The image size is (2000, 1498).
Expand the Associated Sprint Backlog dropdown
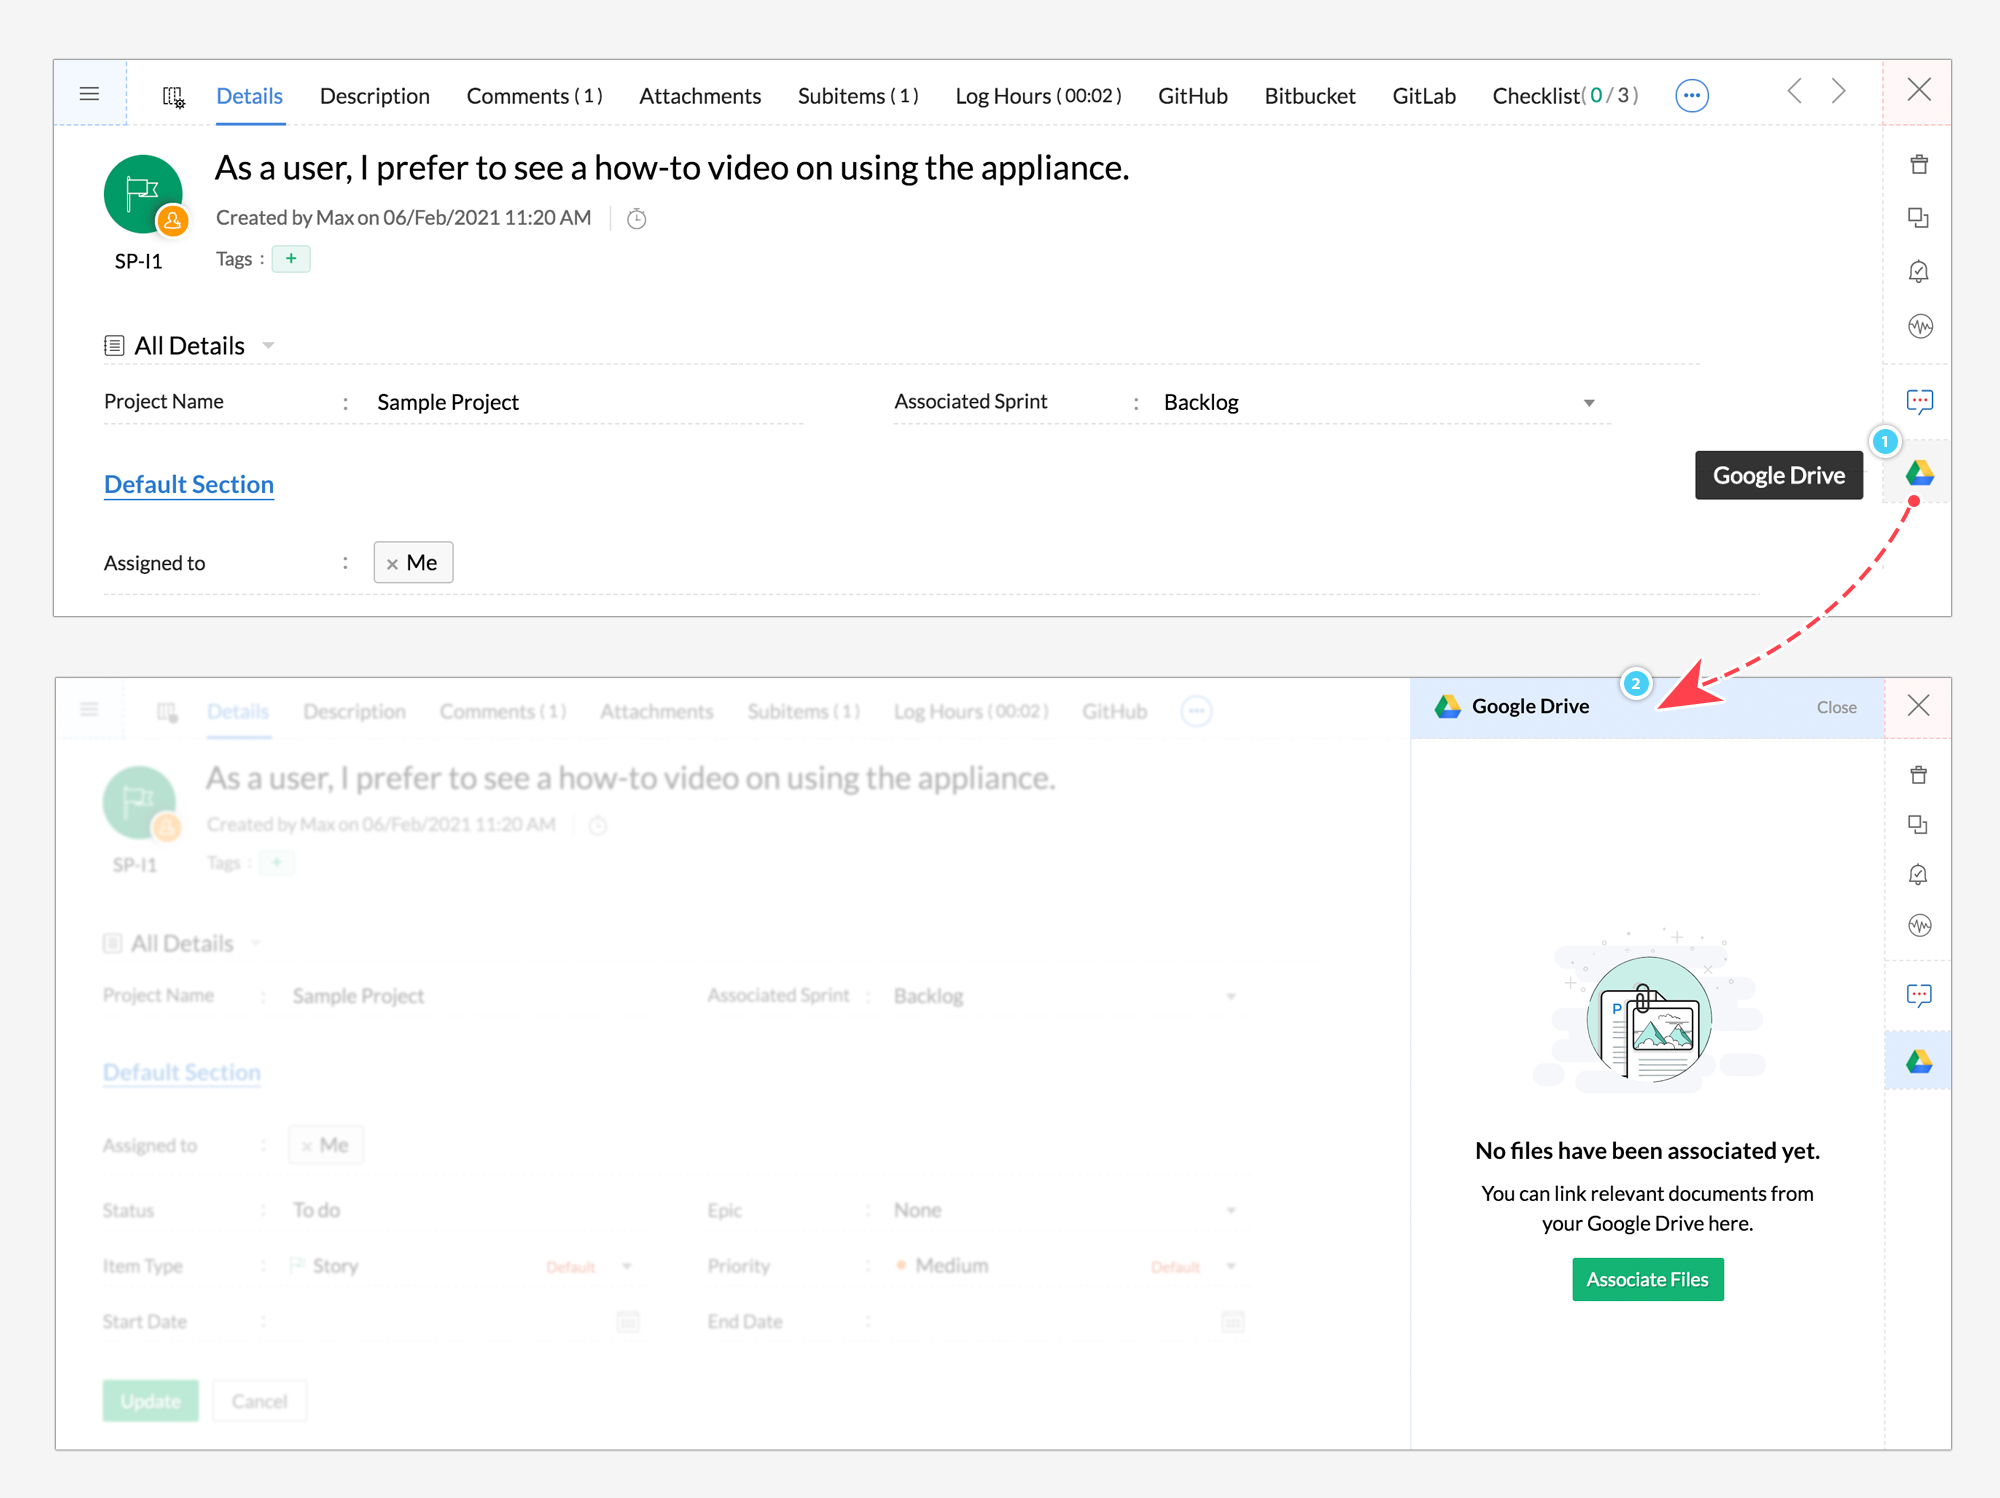1588,403
